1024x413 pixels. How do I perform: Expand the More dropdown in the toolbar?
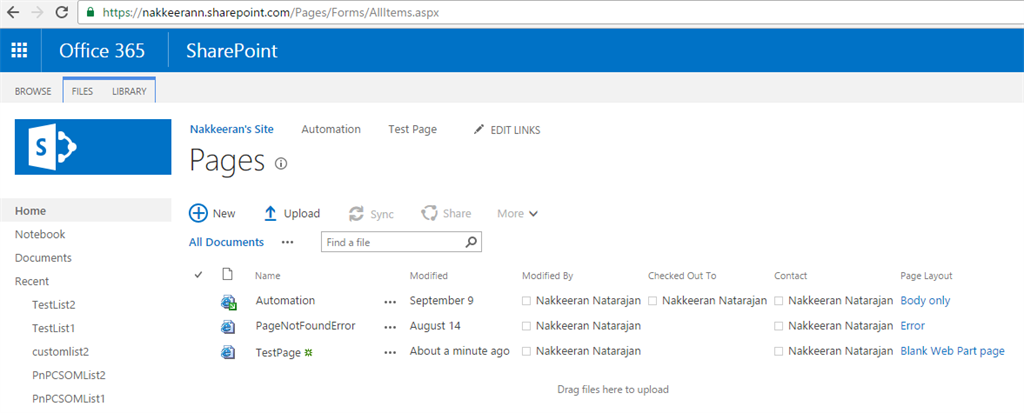click(x=518, y=213)
